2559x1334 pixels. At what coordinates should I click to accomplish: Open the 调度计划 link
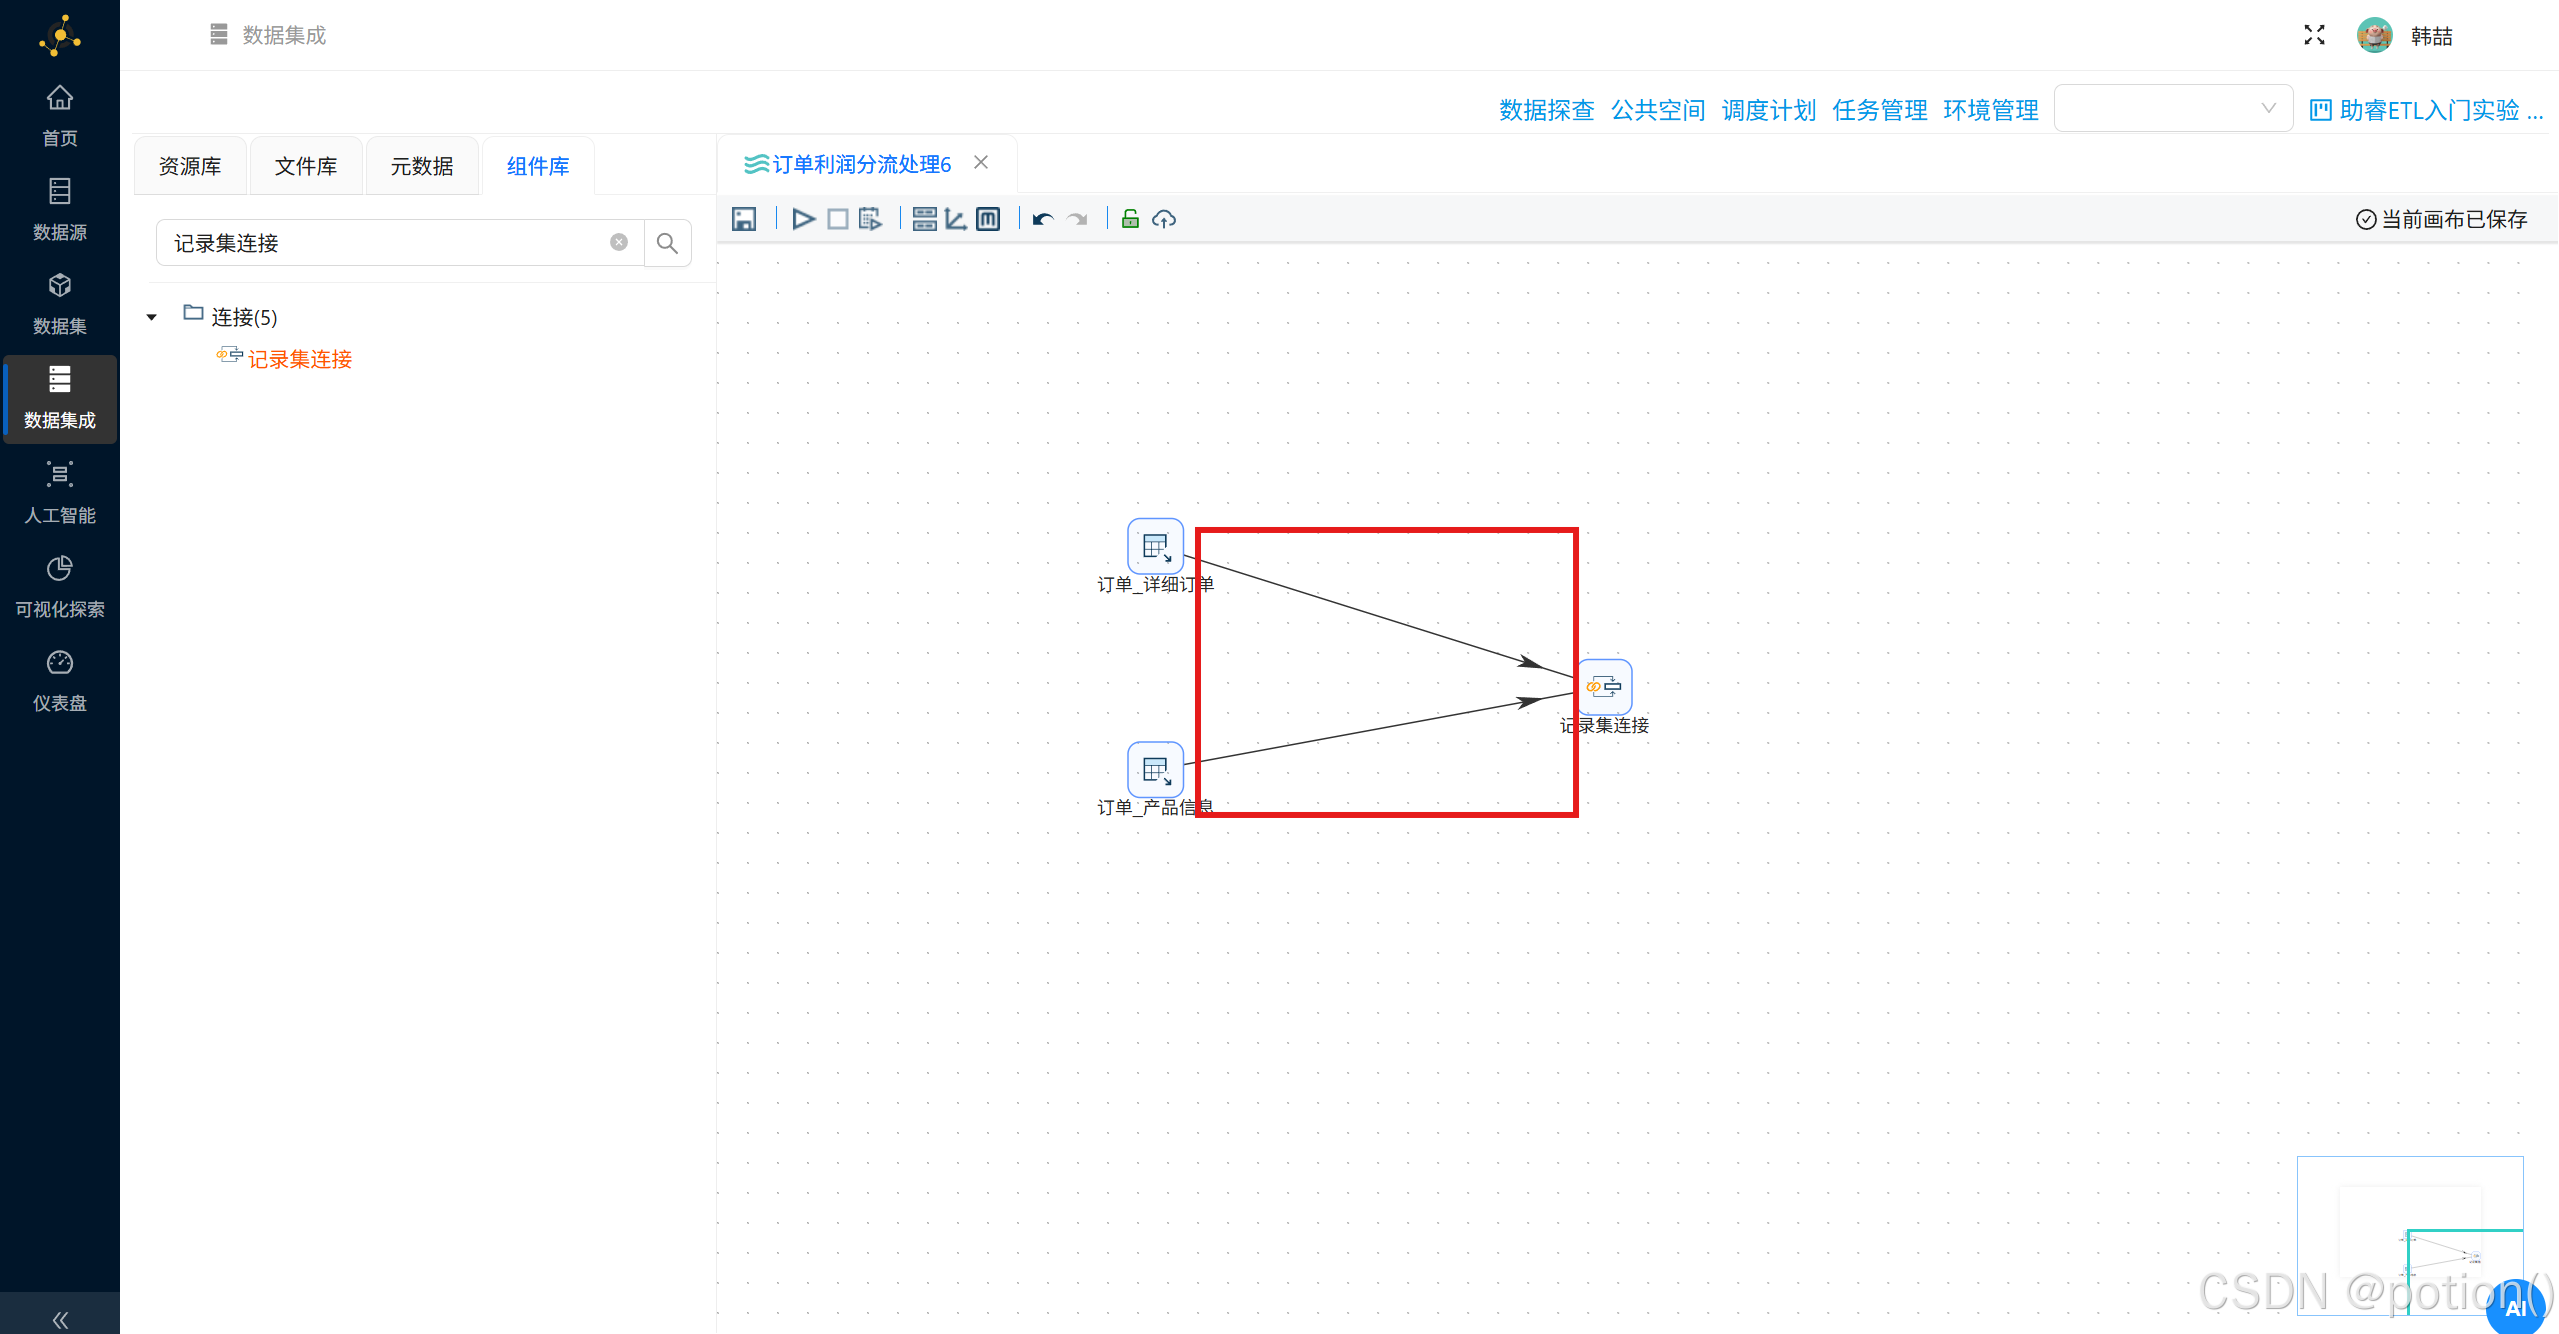1768,110
